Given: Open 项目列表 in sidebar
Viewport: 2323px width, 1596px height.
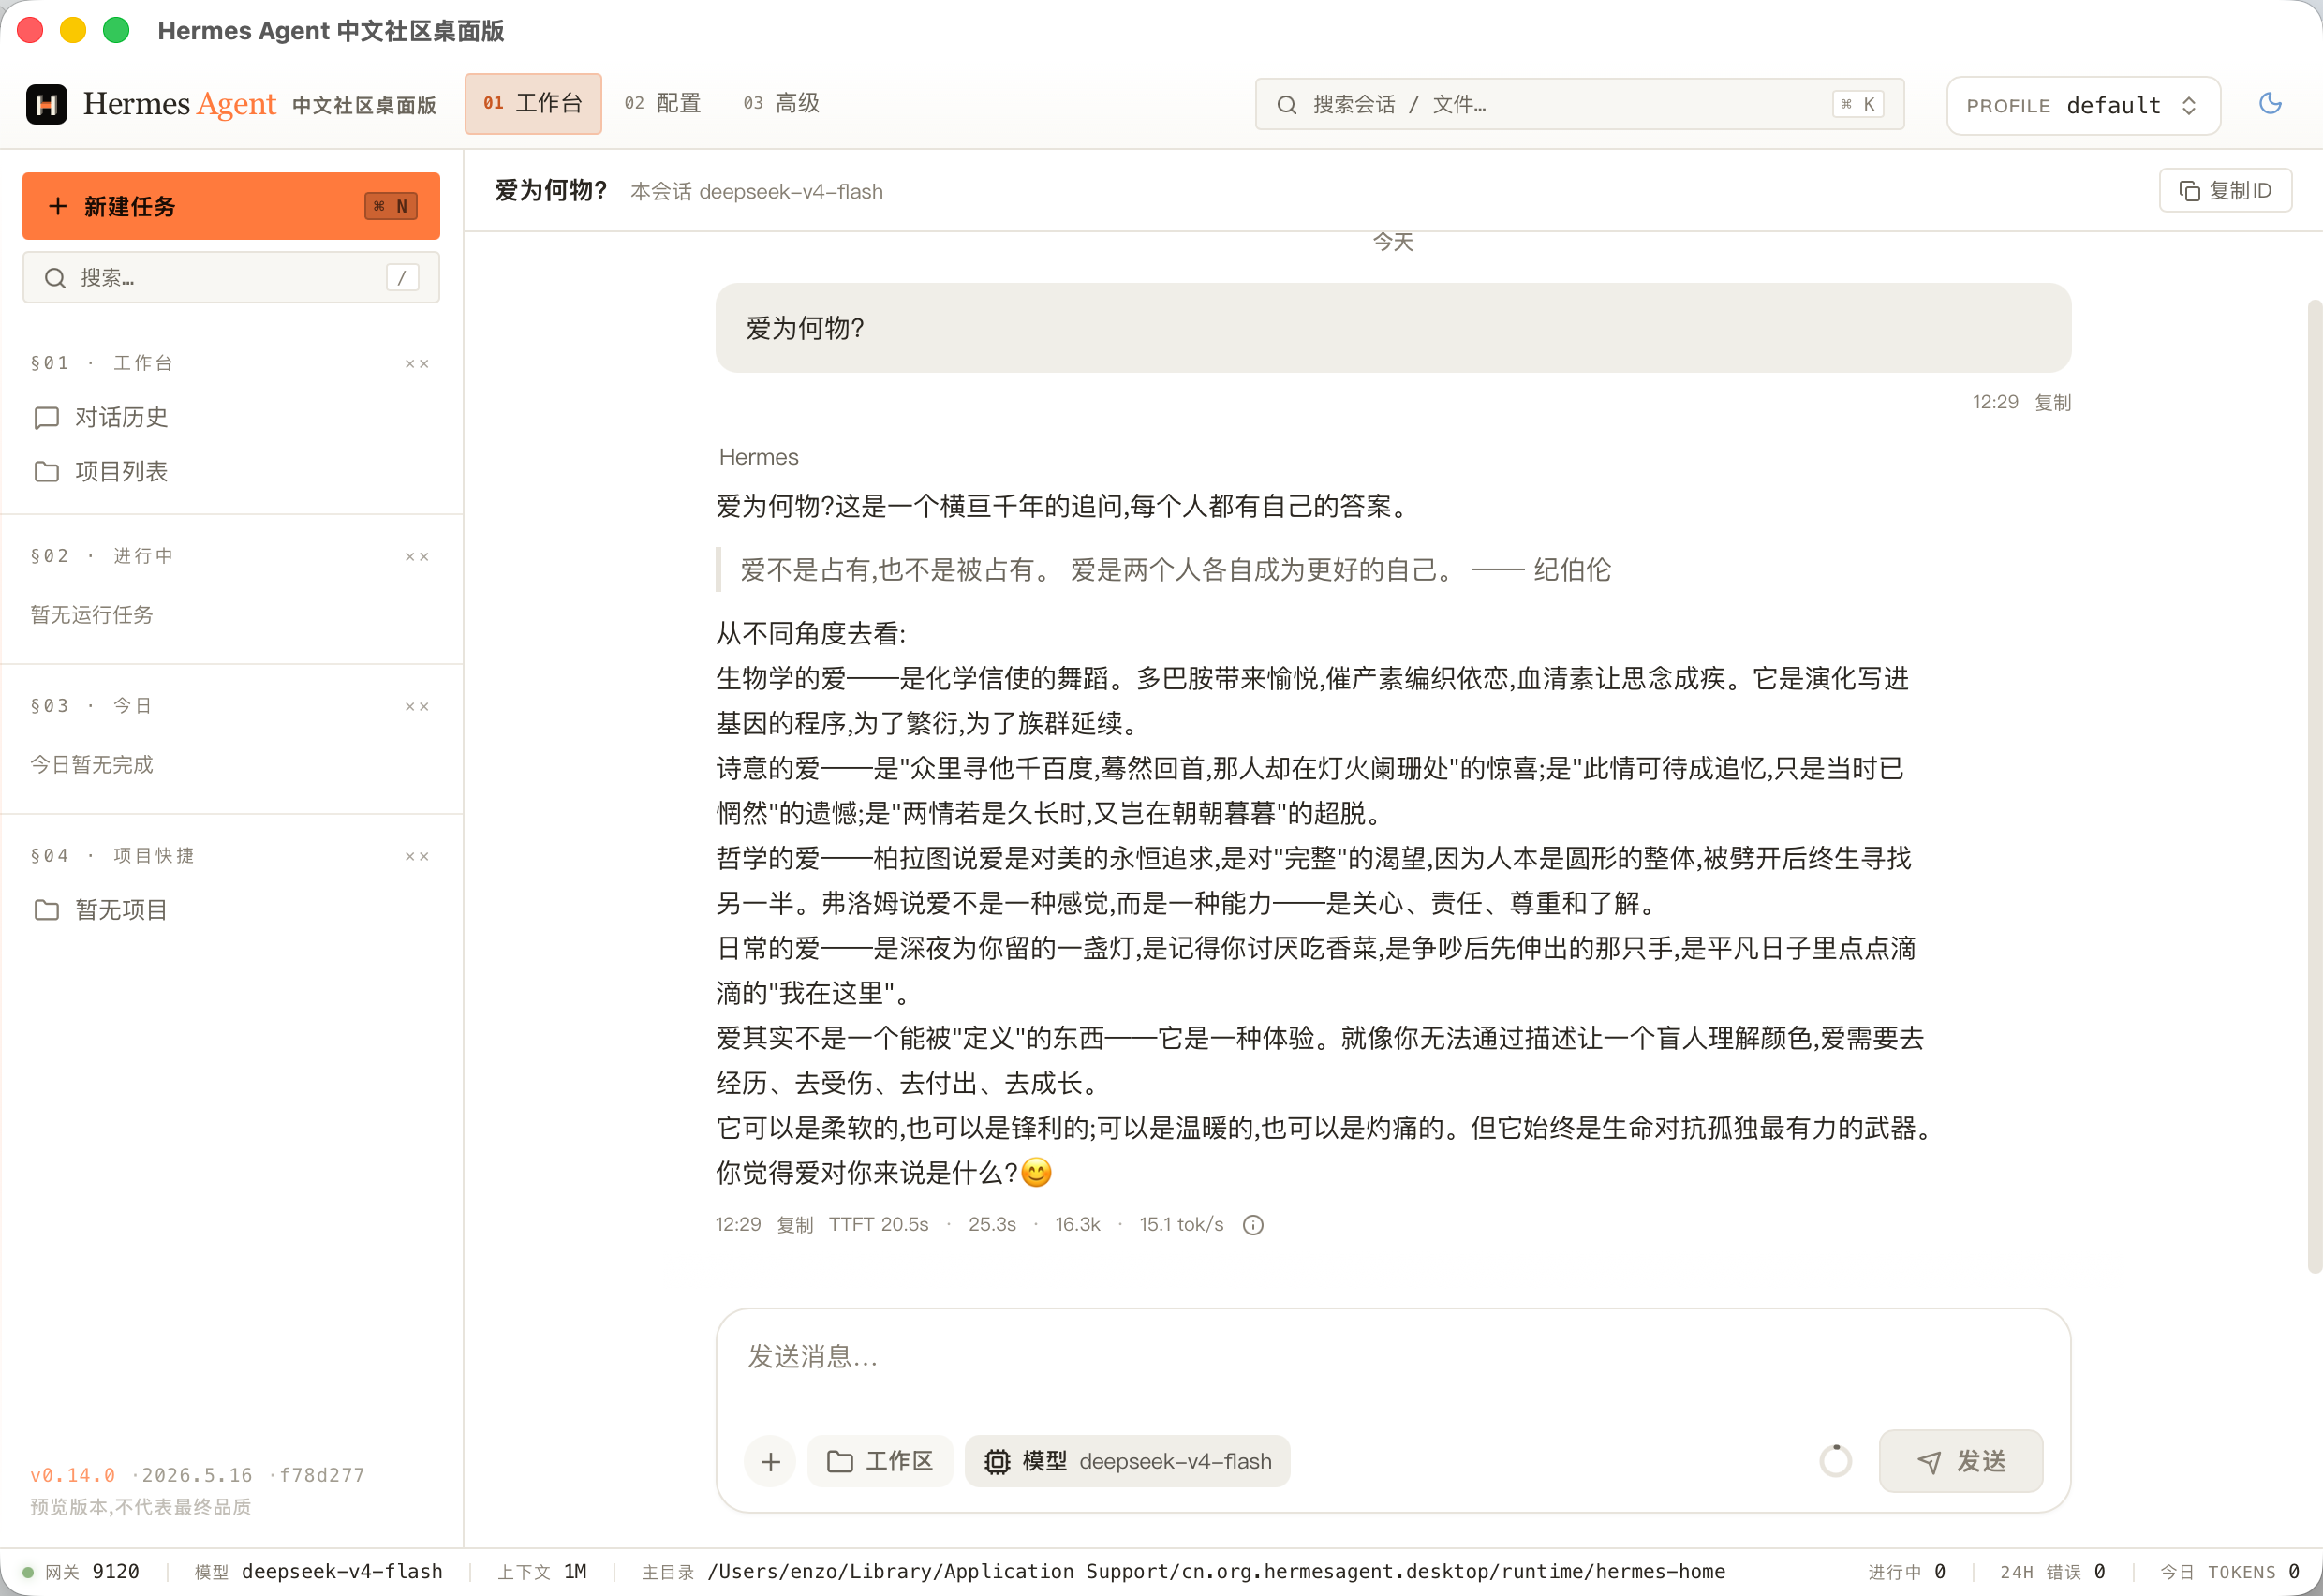Looking at the screenshot, I should coord(101,471).
